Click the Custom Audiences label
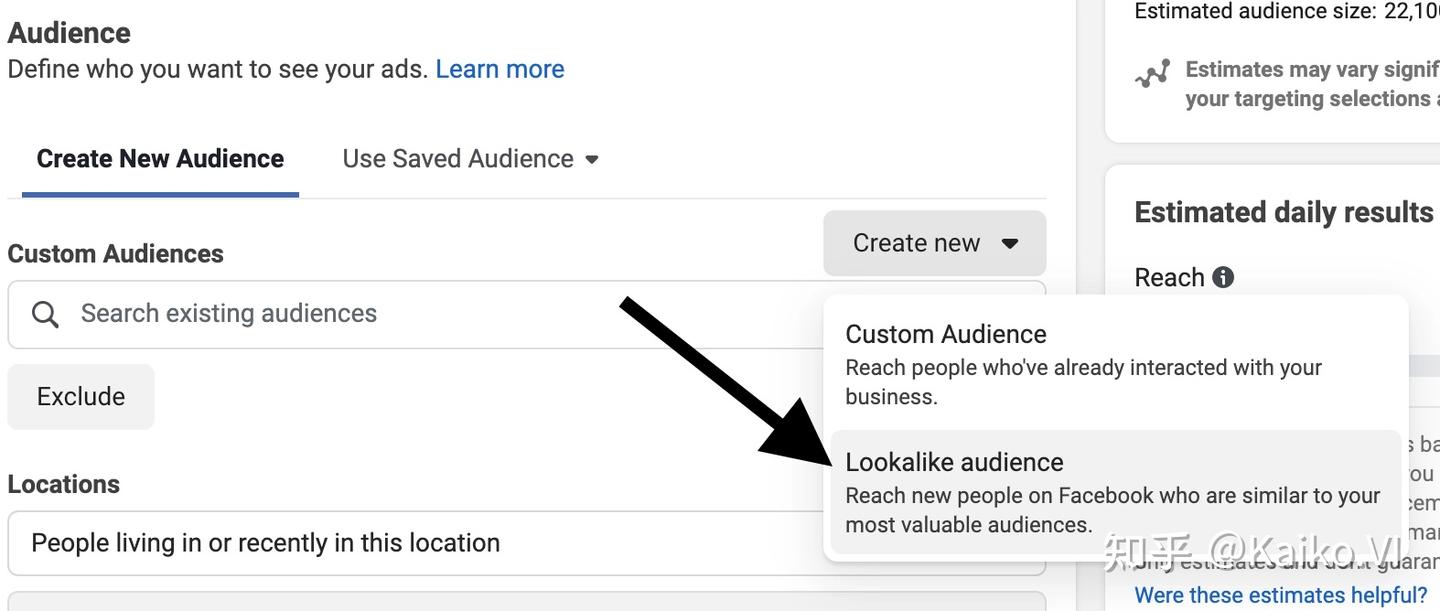The height and width of the screenshot is (611, 1440). pyautogui.click(x=115, y=254)
